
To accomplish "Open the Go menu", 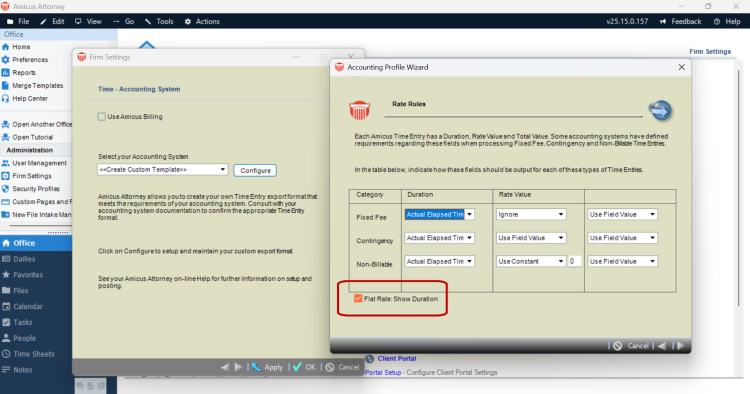I will click(x=124, y=22).
